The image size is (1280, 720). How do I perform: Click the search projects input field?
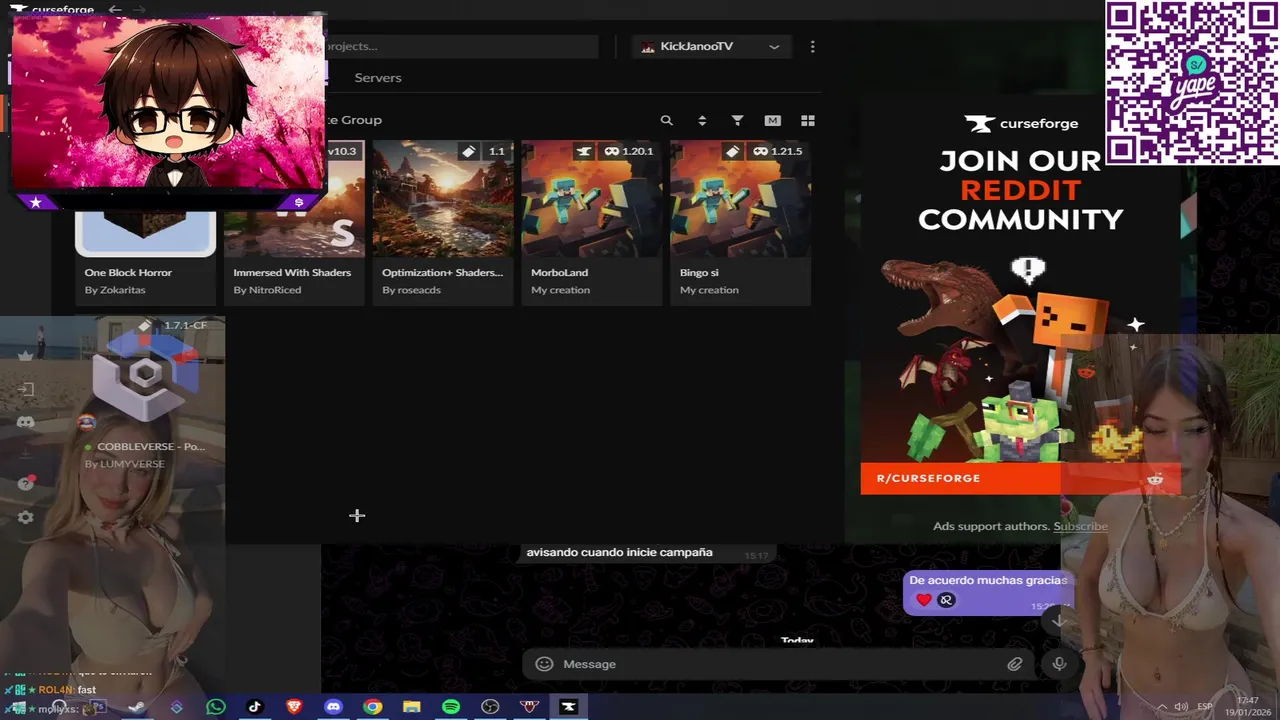tap(461, 46)
